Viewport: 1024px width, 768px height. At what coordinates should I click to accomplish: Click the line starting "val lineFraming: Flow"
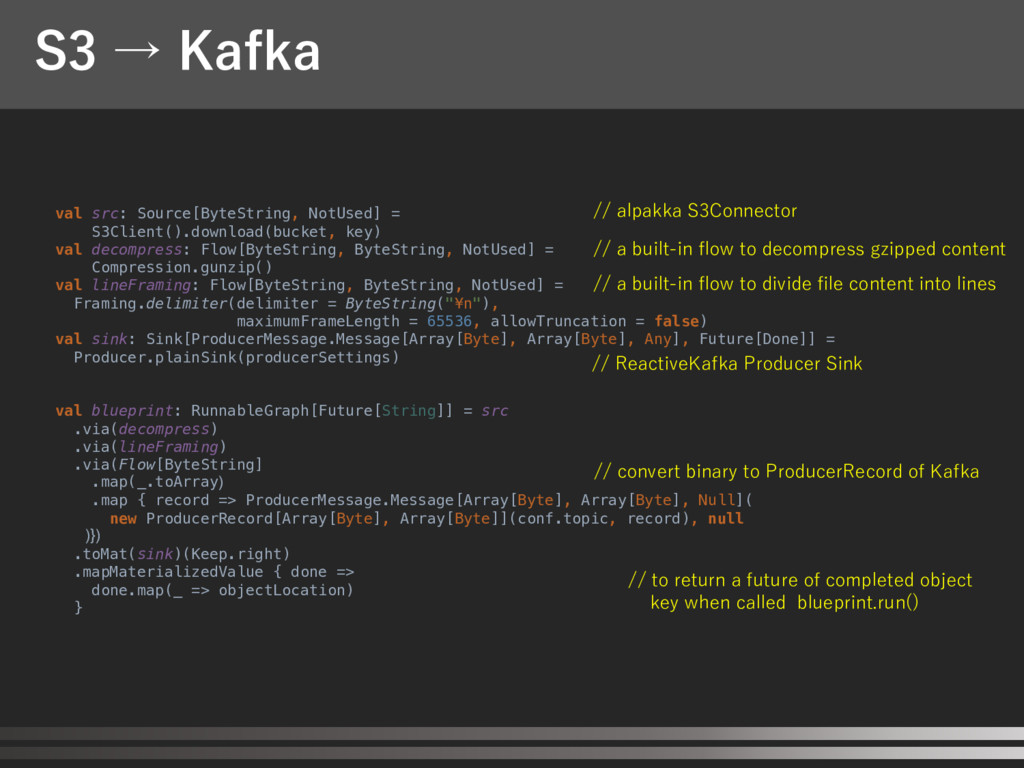click(x=309, y=285)
